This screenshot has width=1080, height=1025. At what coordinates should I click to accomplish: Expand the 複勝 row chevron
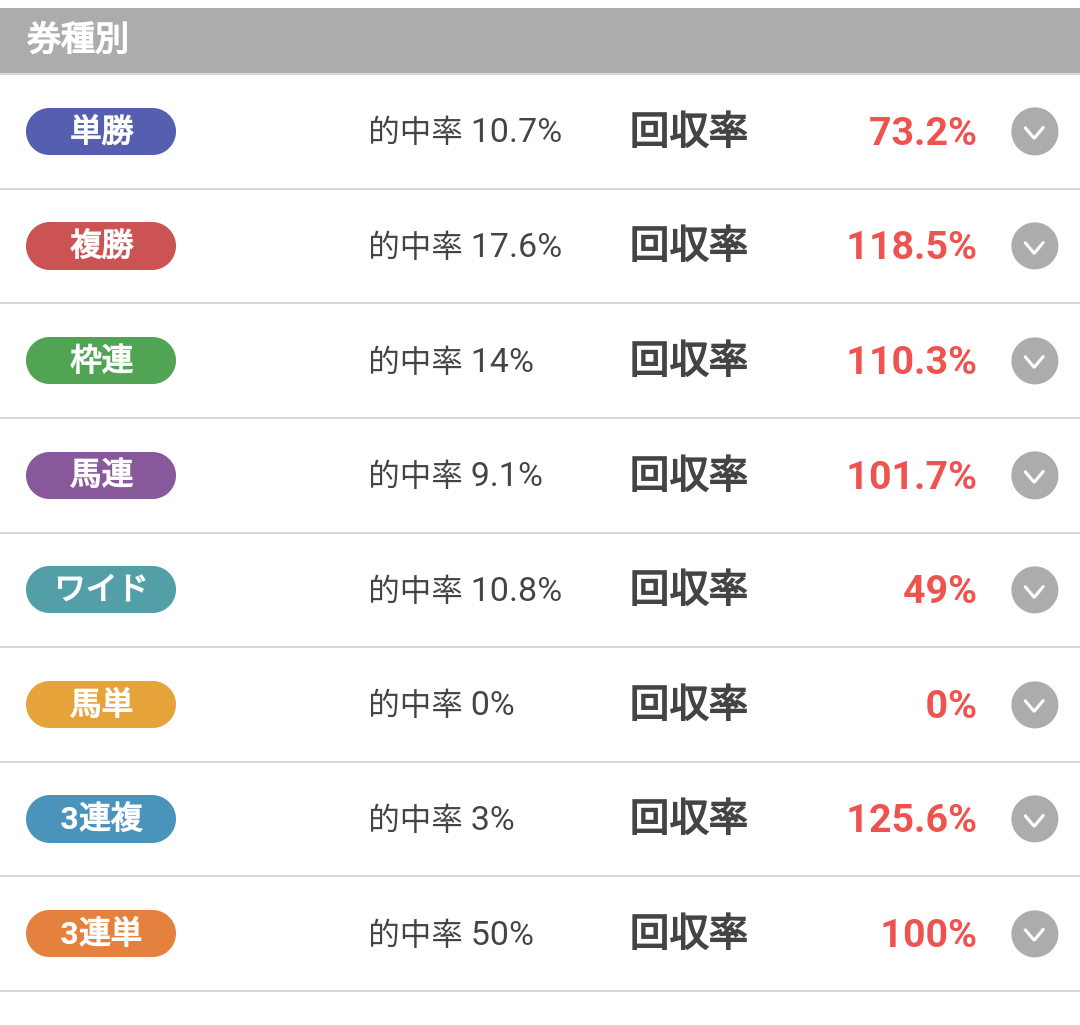tap(1034, 246)
